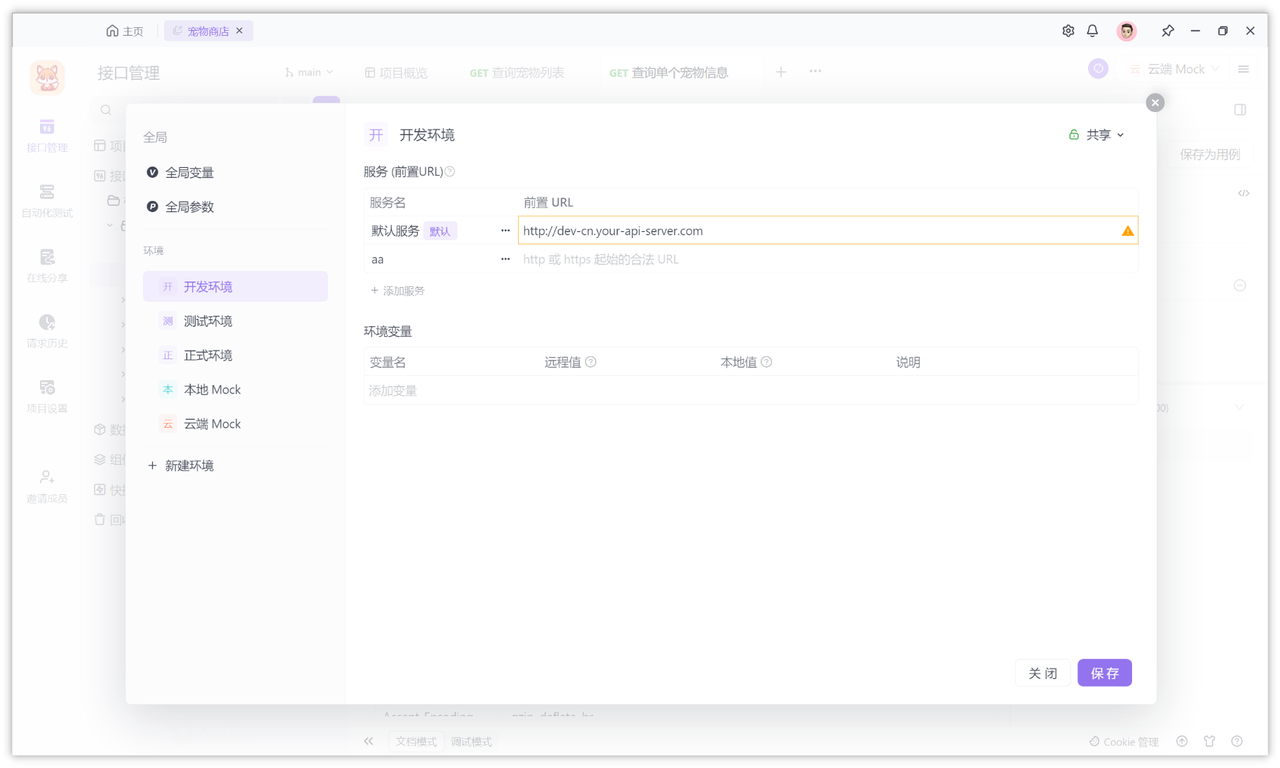The image size is (1280, 768).
Task: Close the environment management dialog
Action: 1155,102
